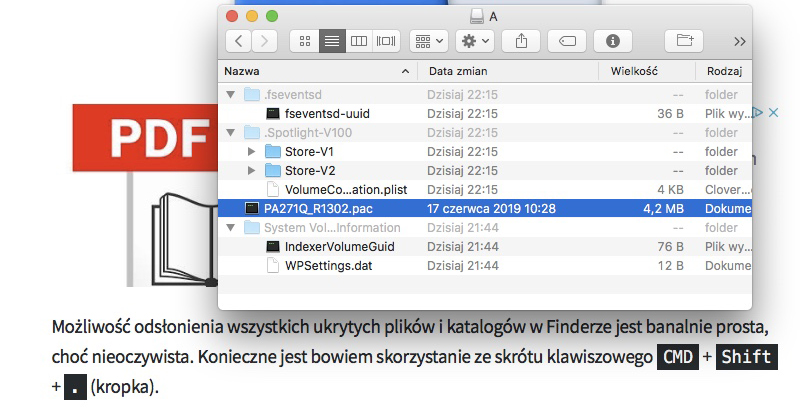Switch to column view mode
The width and height of the screenshot is (805, 419).
point(358,41)
